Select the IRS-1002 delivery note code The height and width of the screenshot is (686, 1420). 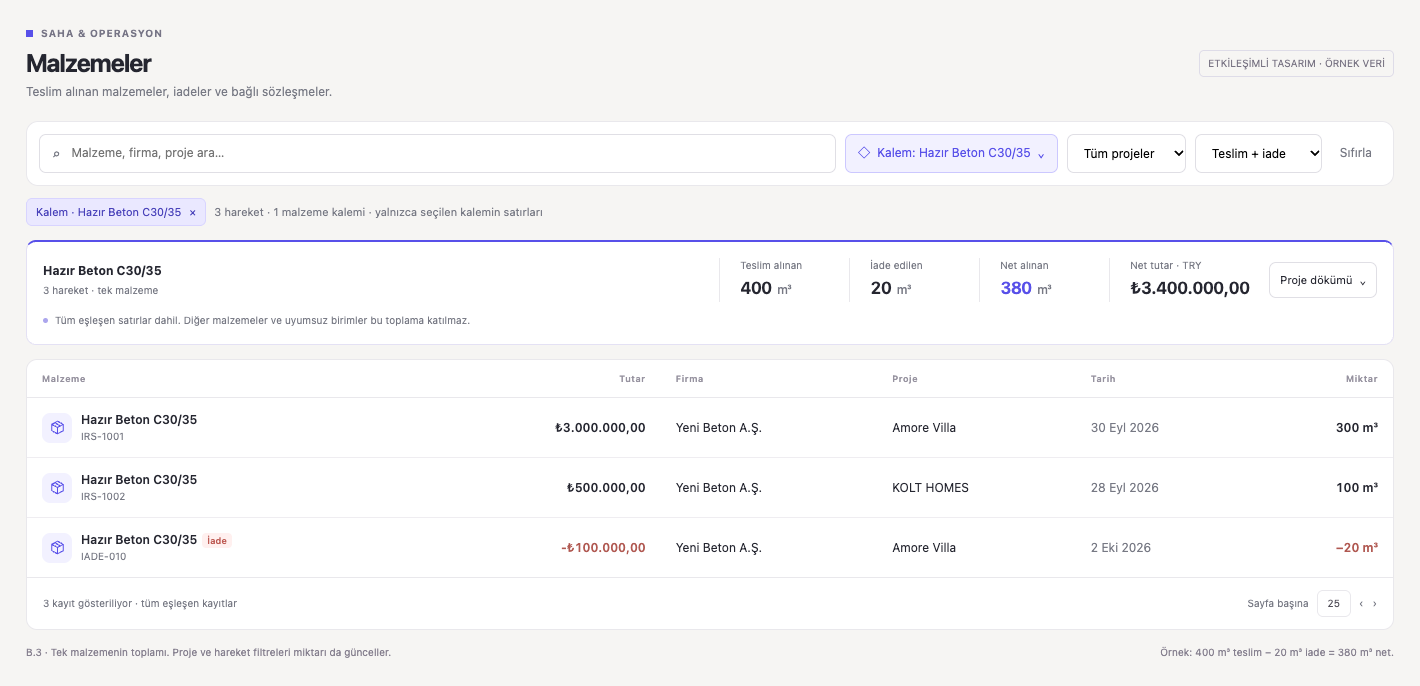103,497
